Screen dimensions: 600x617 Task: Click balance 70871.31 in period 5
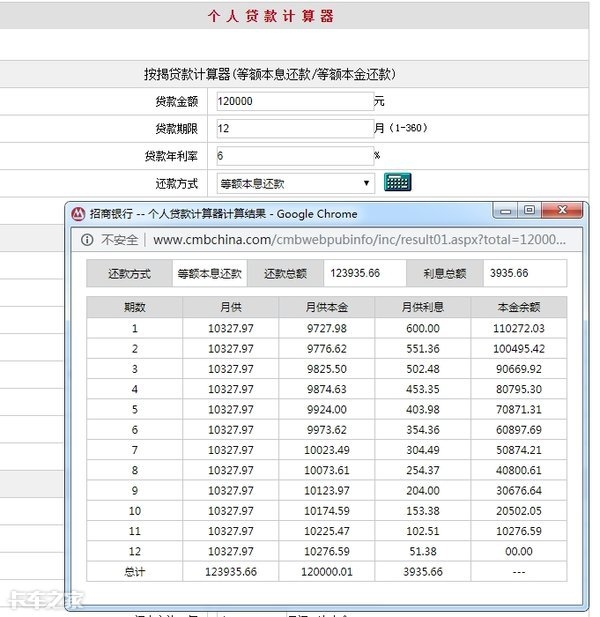pyautogui.click(x=519, y=410)
